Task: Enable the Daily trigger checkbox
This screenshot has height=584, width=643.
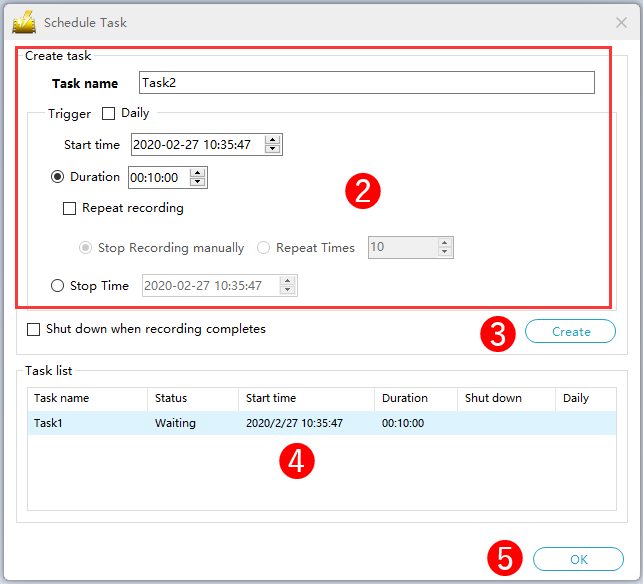Action: pos(108,113)
